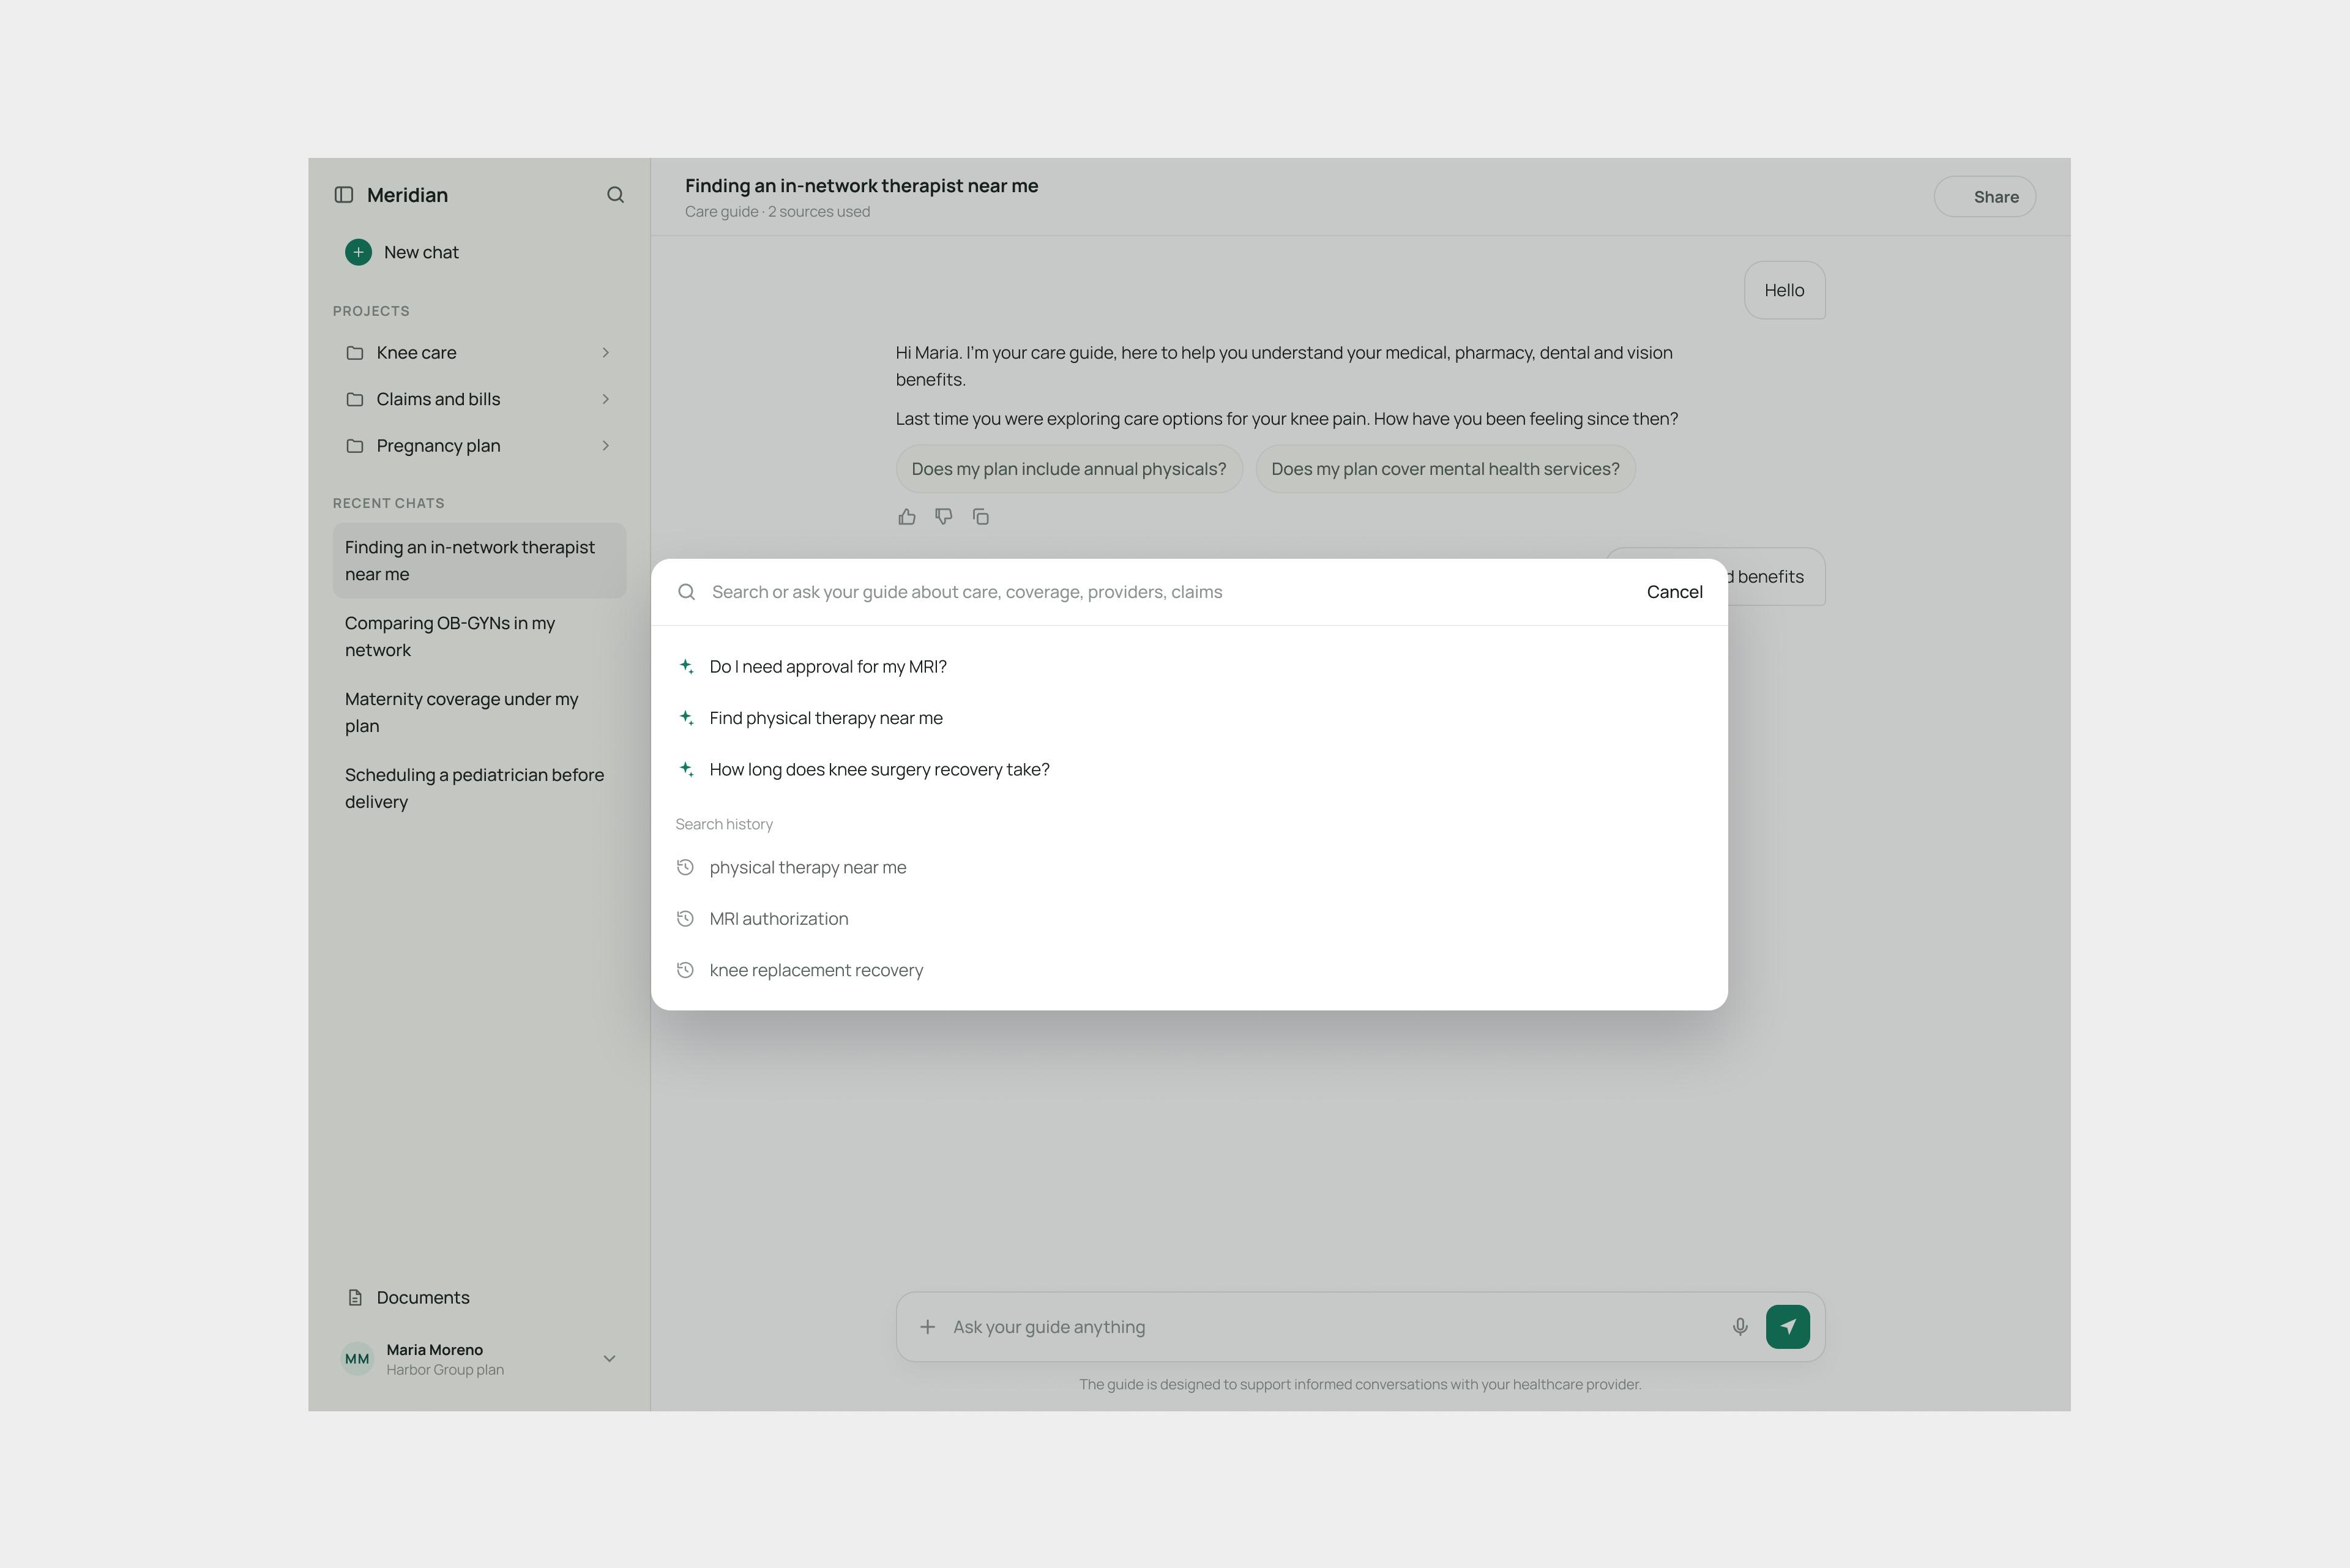Open sidebar search magnifier icon
This screenshot has height=1568, width=2350.
point(615,195)
